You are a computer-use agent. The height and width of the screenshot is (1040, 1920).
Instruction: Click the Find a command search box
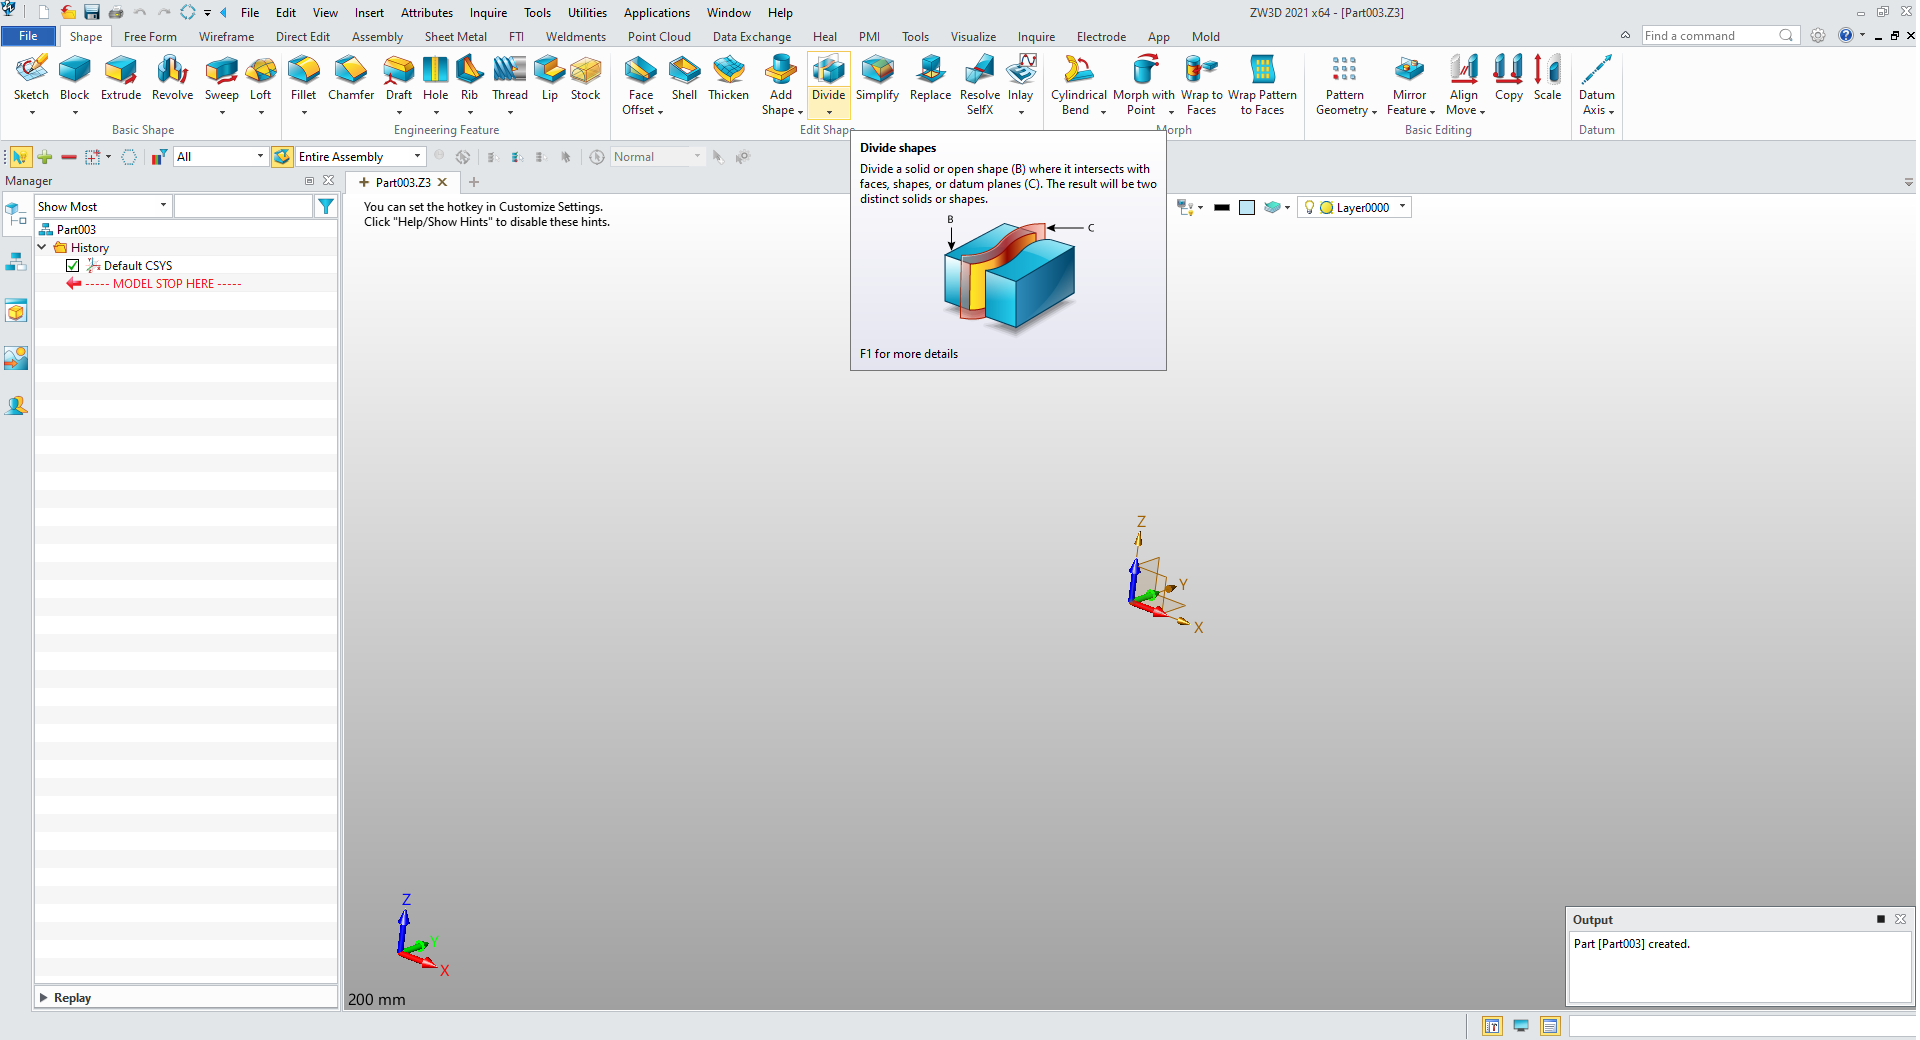point(1709,36)
